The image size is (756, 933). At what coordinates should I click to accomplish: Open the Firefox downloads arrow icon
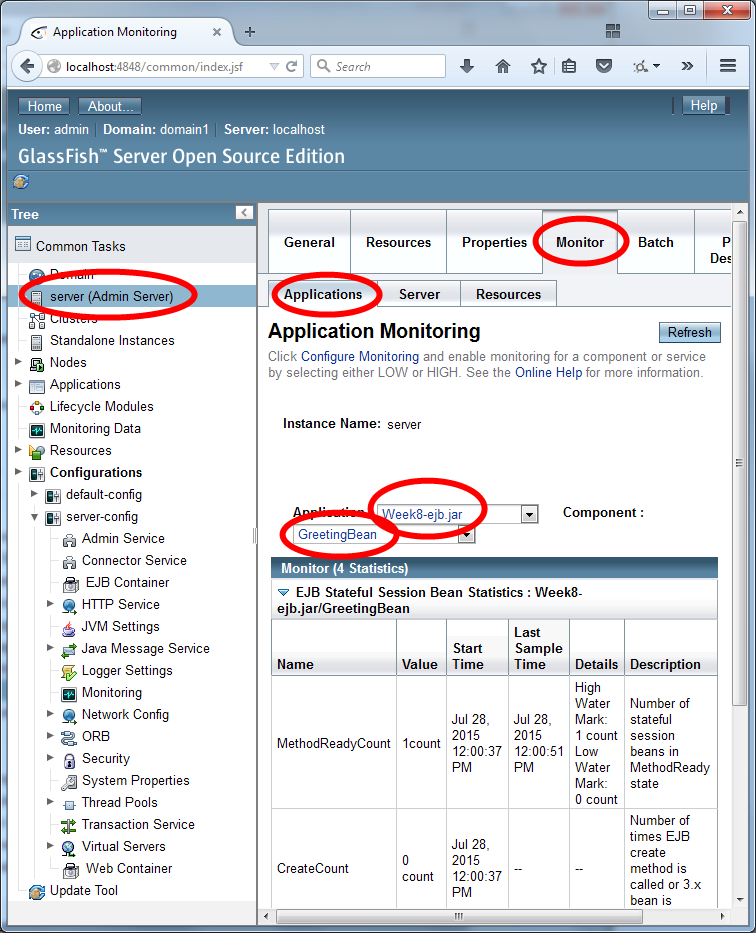[467, 67]
